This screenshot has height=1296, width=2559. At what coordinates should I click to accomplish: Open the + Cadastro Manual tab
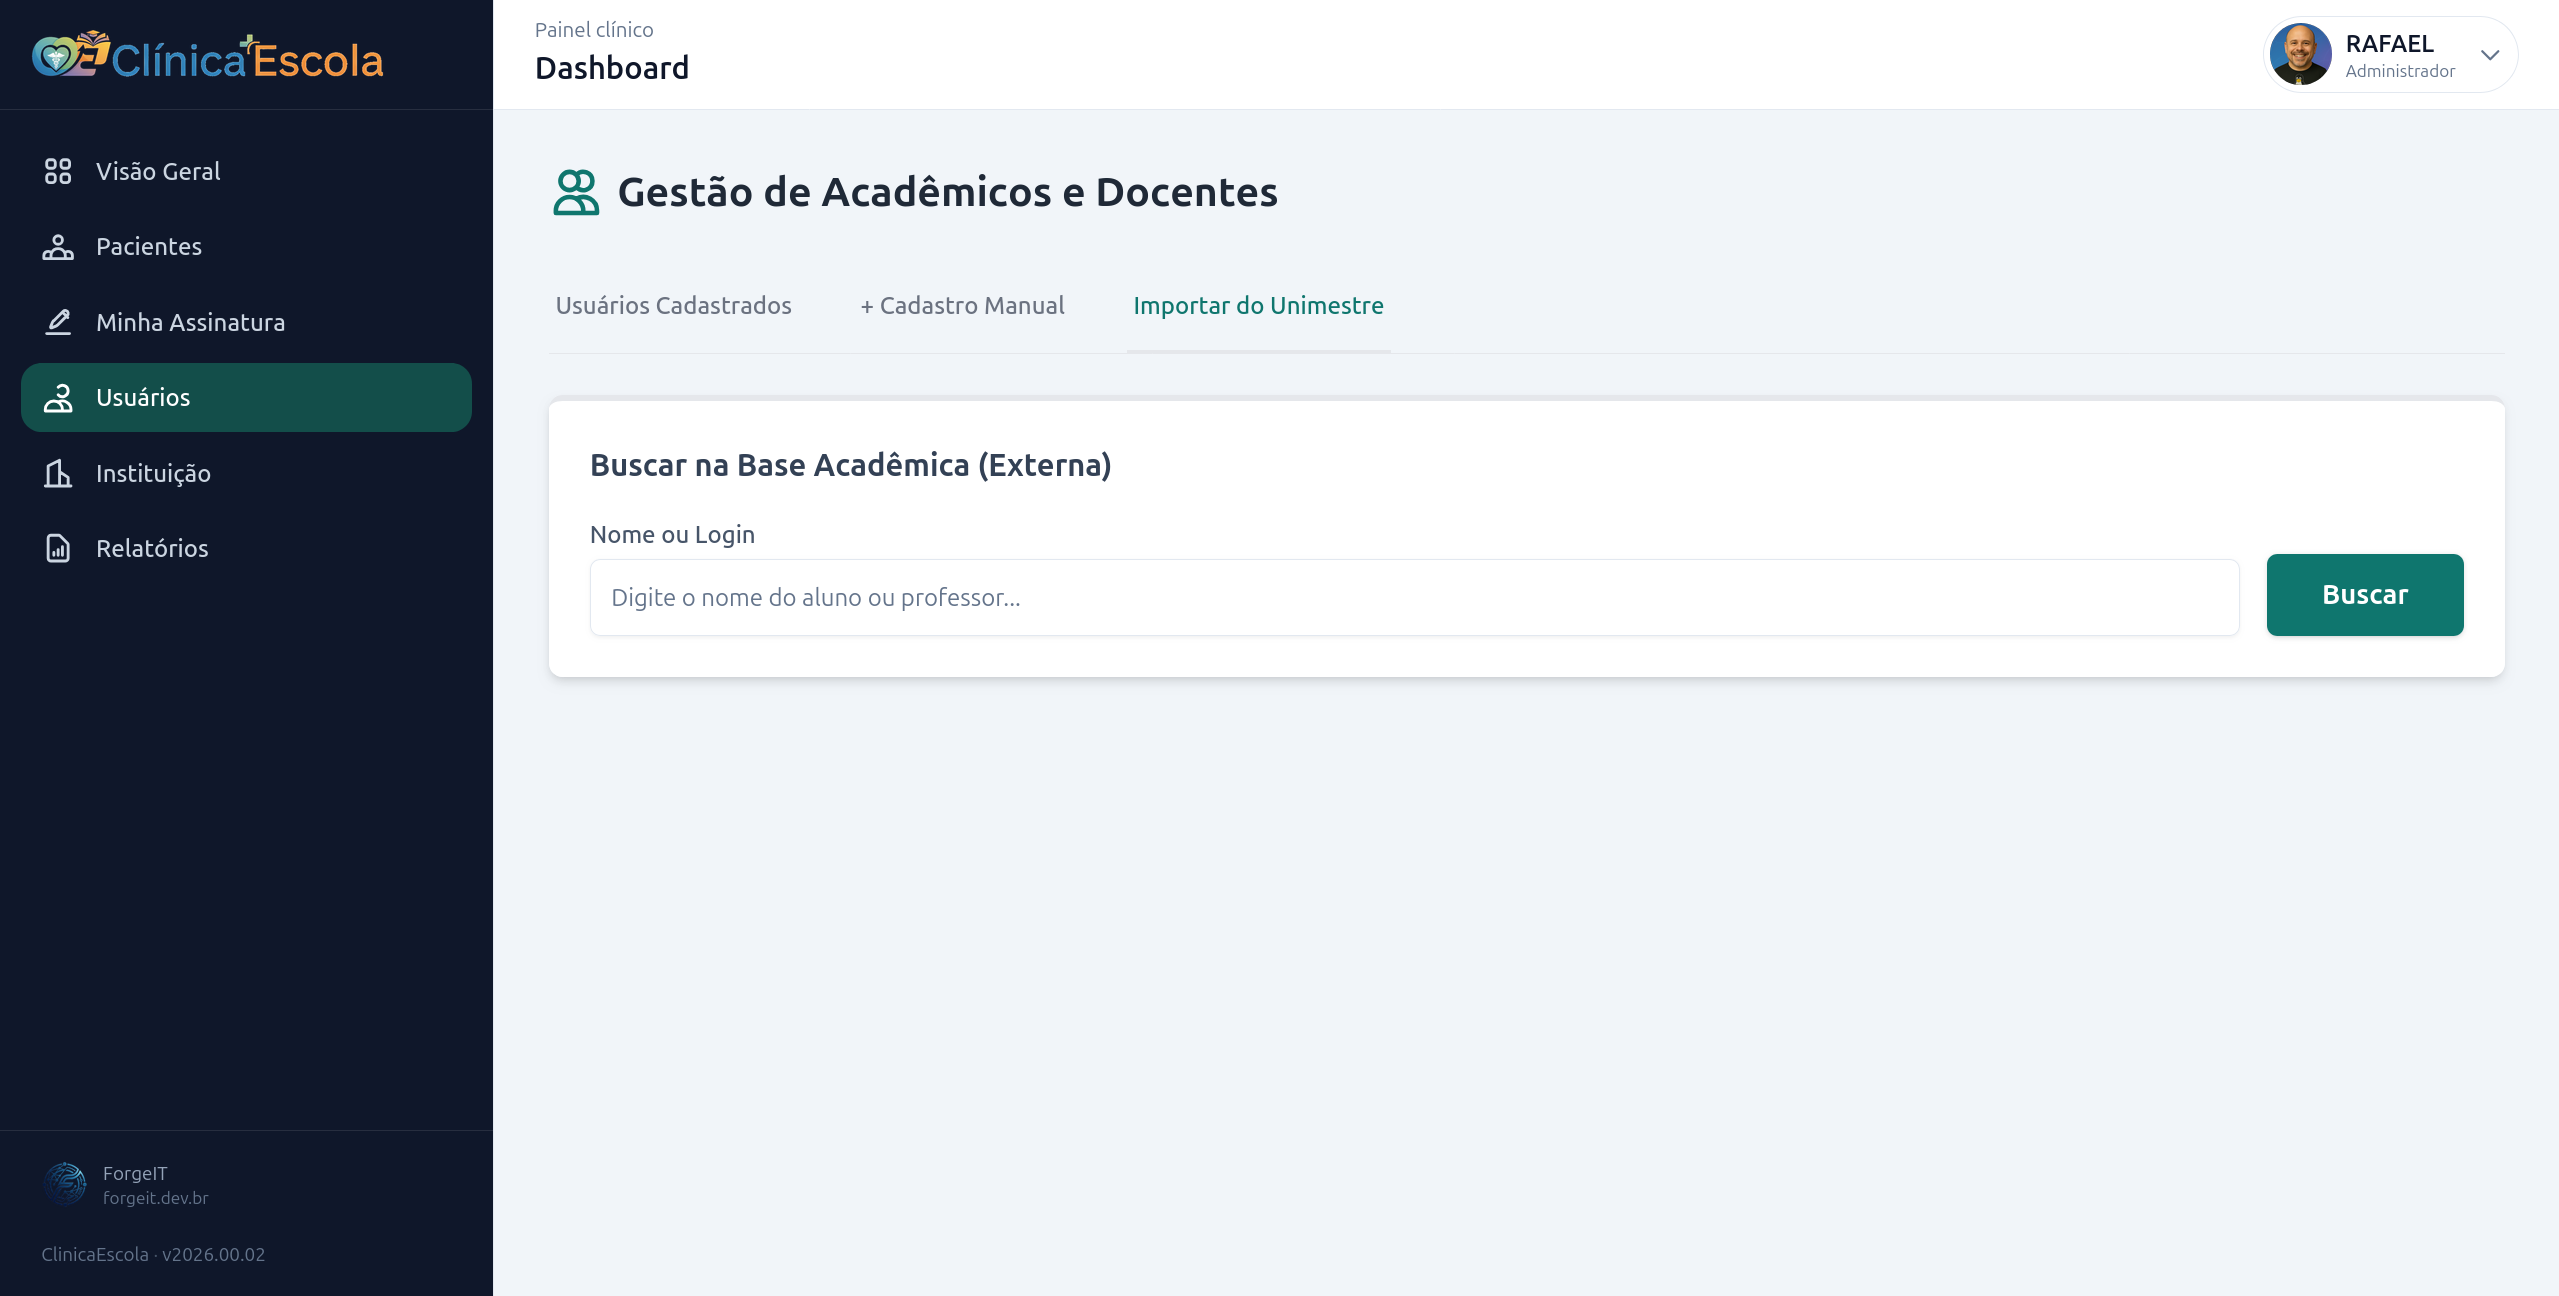962,306
